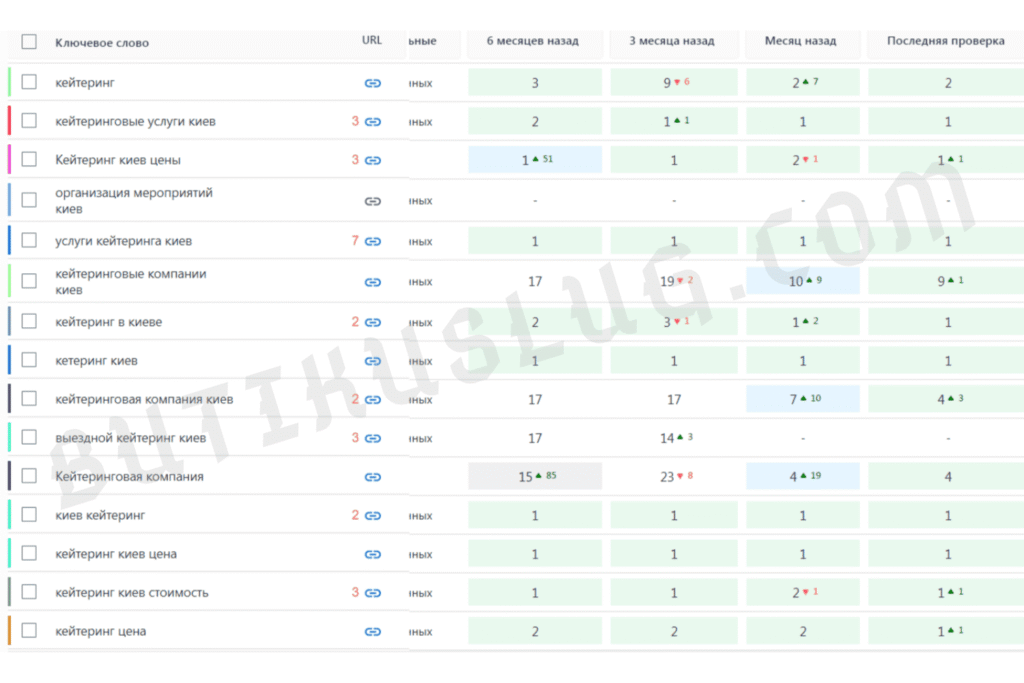Screen dimensions: 1024x683
Task: Click 6-month cell for Кейтеринг киев цены
Action: tap(535, 159)
